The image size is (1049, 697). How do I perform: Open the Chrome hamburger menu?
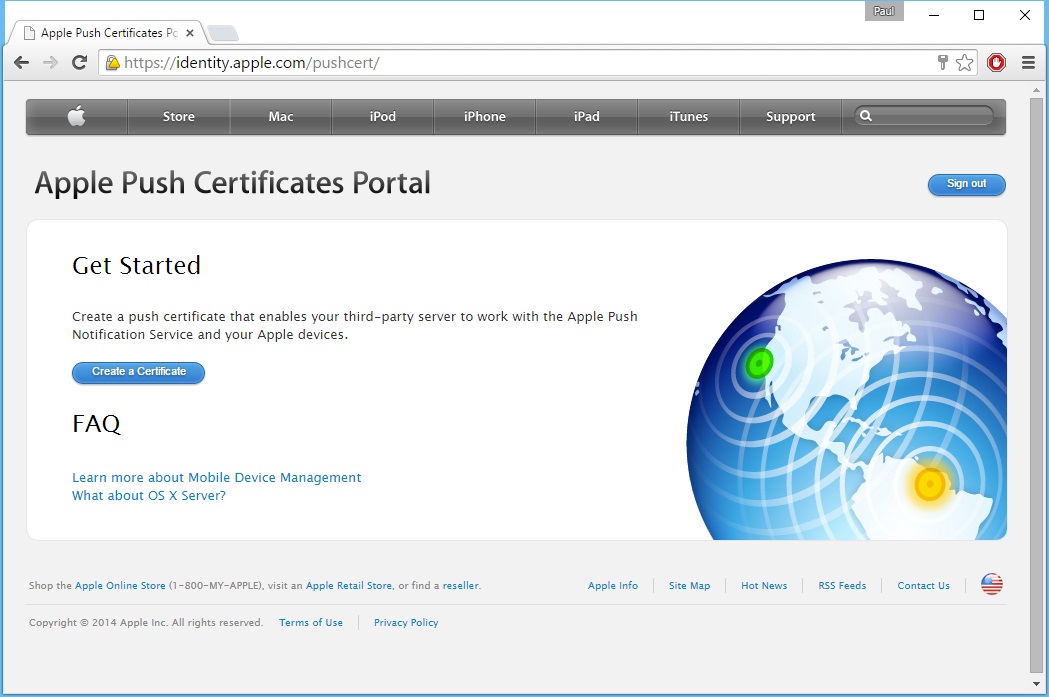pyautogui.click(x=1028, y=63)
